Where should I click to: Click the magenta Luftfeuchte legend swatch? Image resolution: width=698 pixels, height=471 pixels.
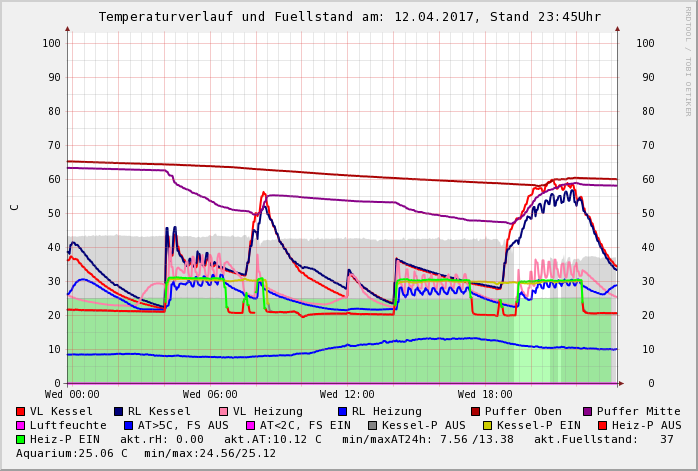point(21,425)
